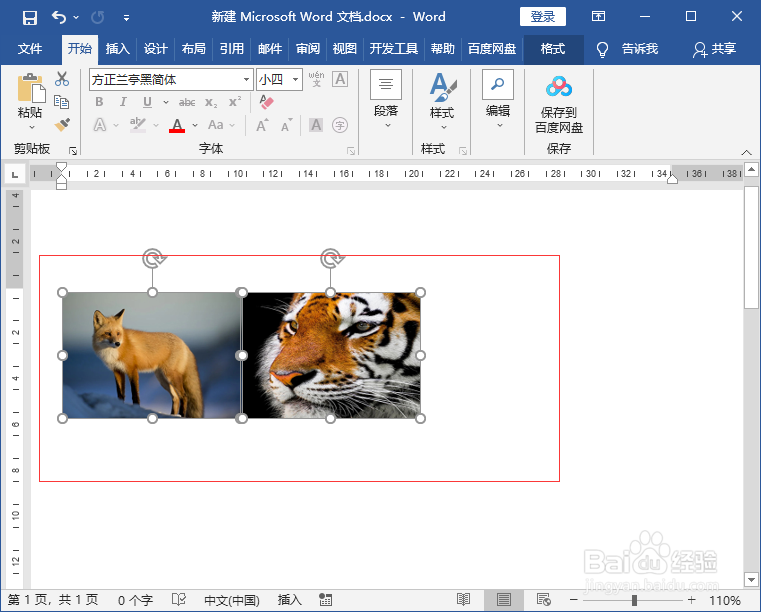Switch to the 审阅 tab
The image size is (761, 612).
click(x=308, y=49)
